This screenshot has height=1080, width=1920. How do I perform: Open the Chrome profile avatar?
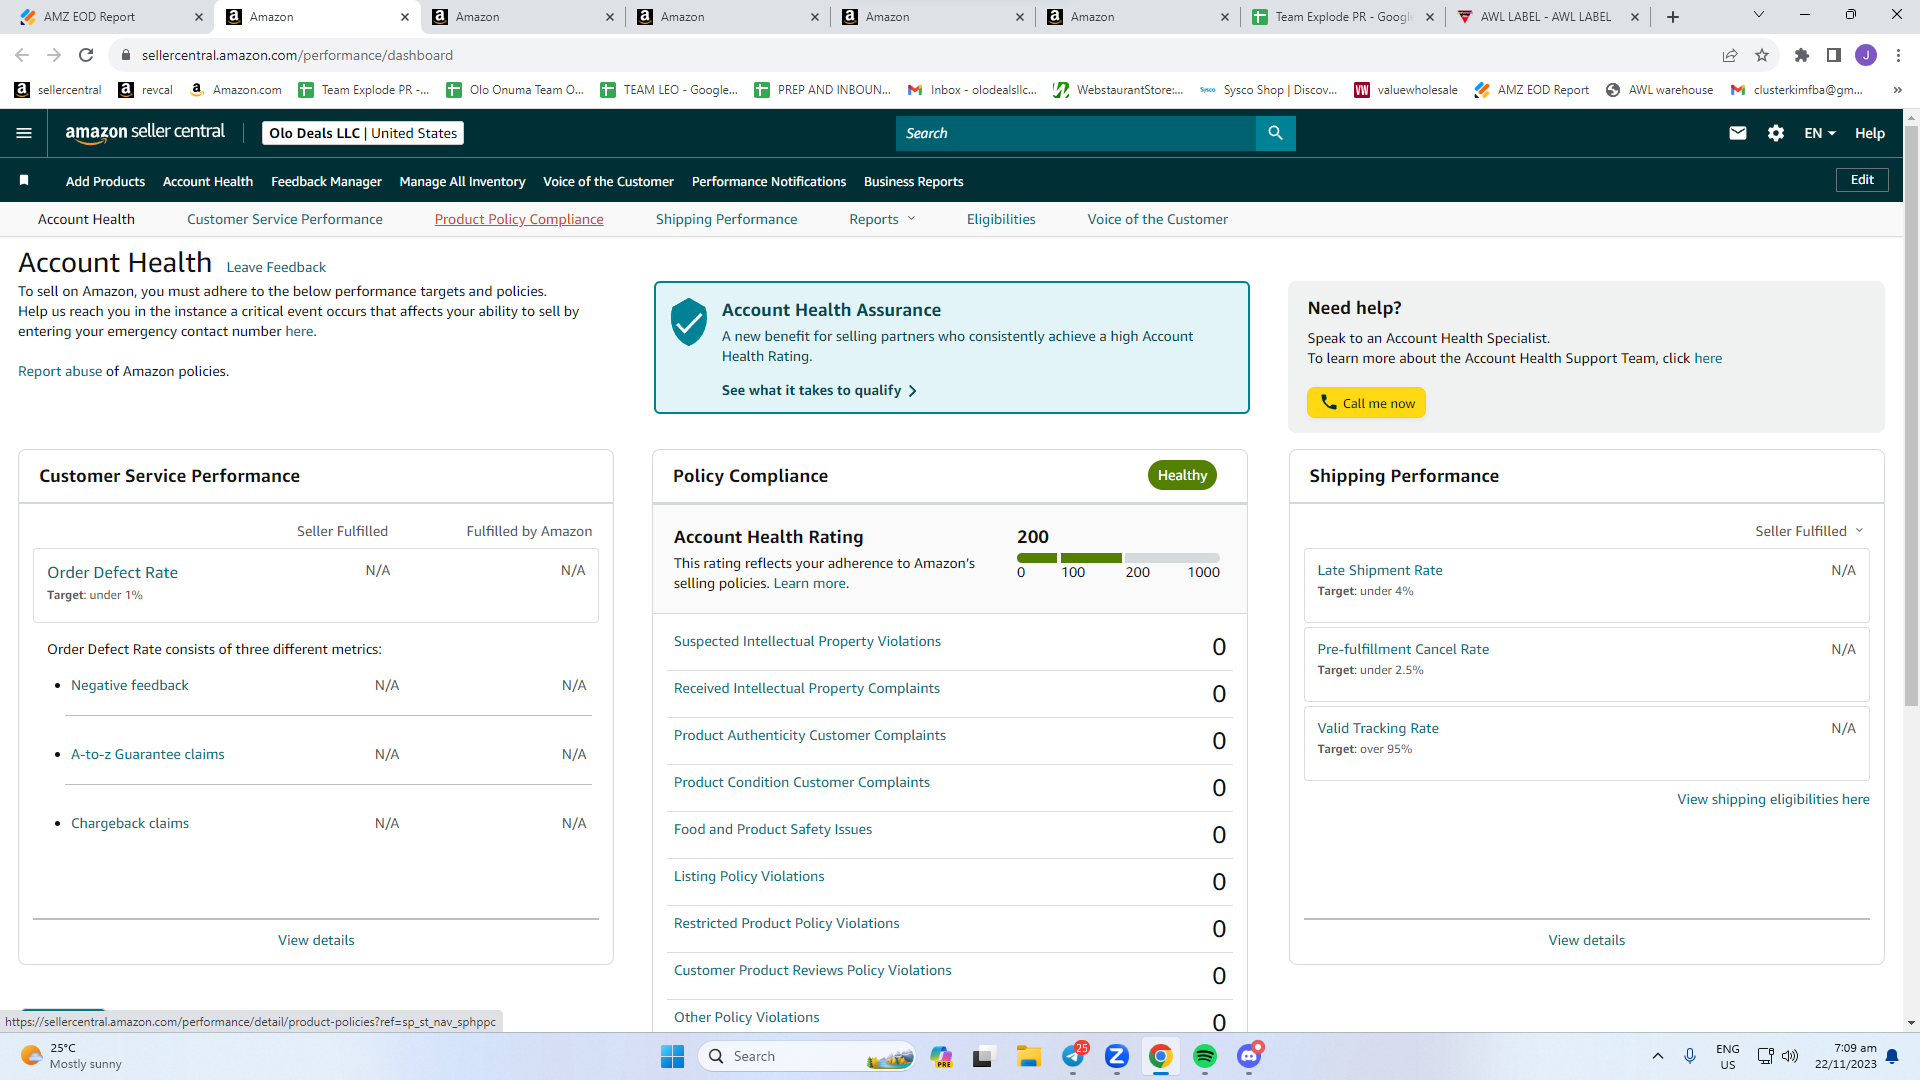[1866, 55]
